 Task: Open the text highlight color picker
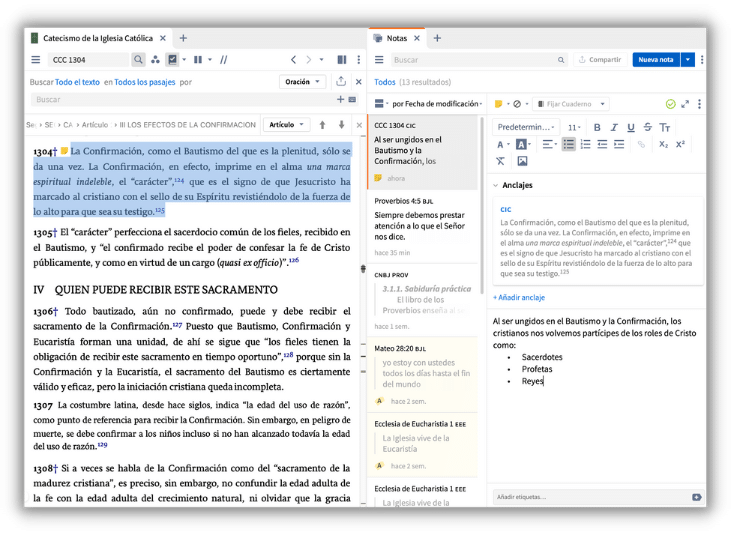[x=523, y=144]
